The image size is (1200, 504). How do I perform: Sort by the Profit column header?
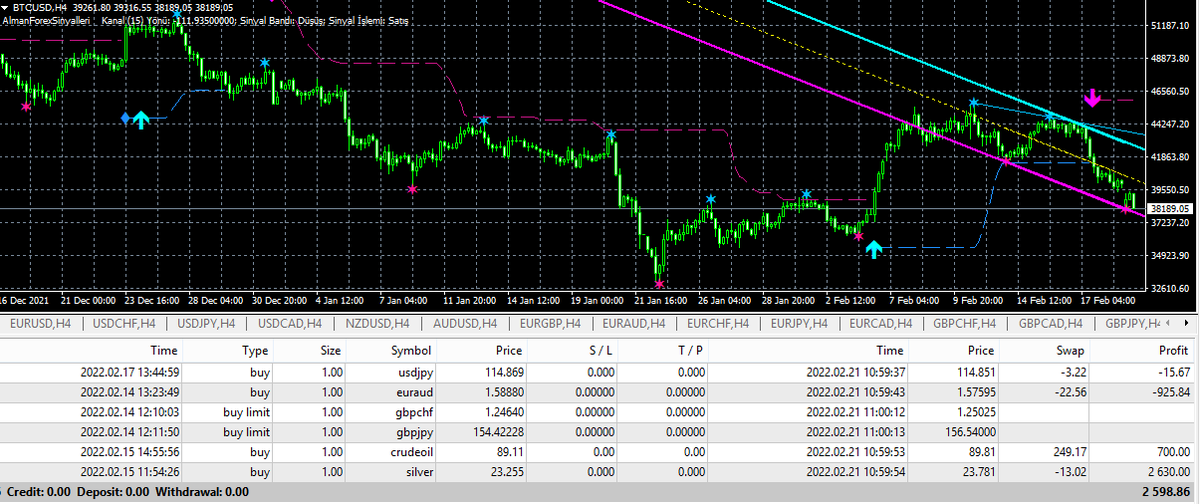tap(1172, 351)
